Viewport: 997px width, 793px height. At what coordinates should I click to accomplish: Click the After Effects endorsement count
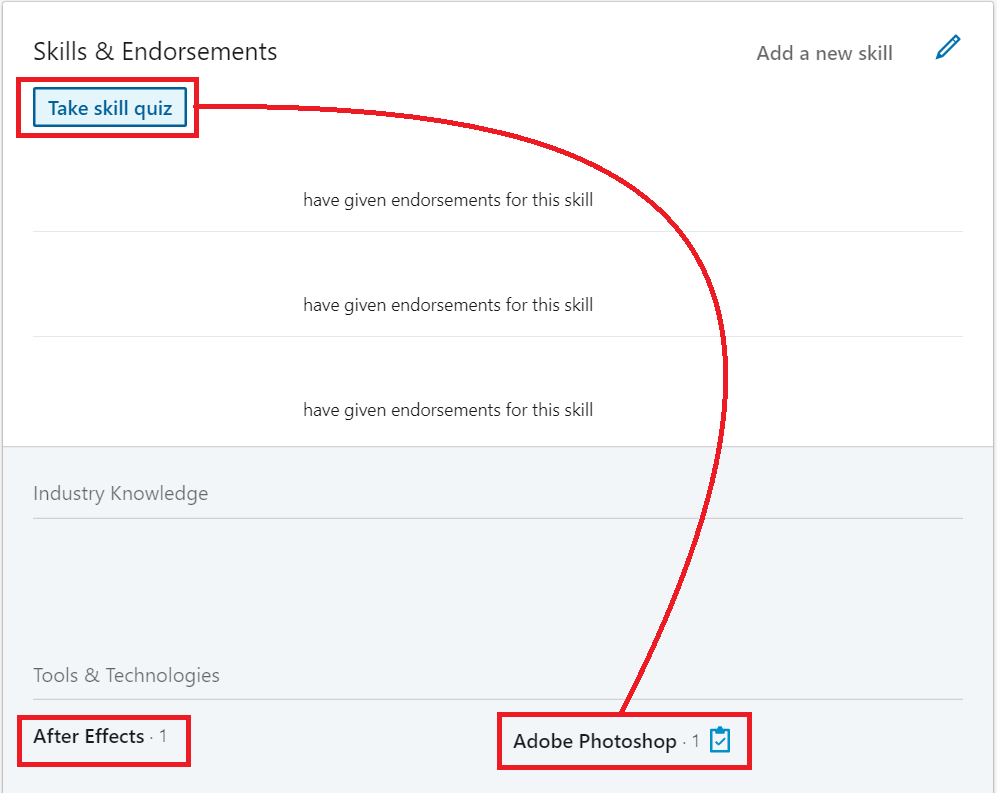coord(162,737)
